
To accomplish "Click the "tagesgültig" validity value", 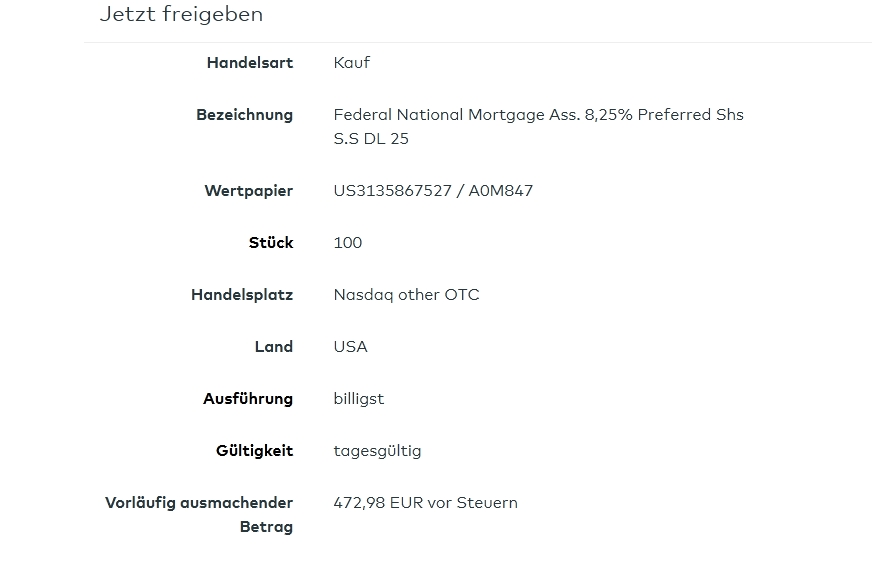I will coord(377,451).
